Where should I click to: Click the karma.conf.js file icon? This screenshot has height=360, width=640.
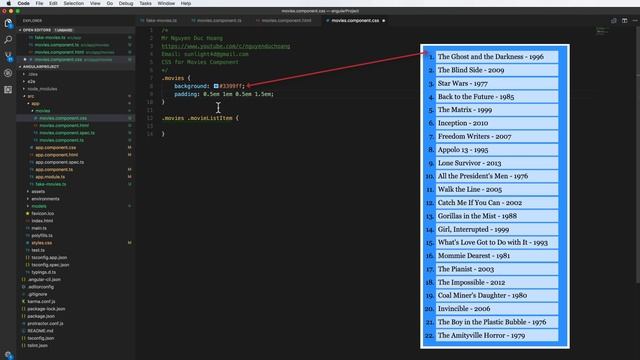tap(24, 301)
